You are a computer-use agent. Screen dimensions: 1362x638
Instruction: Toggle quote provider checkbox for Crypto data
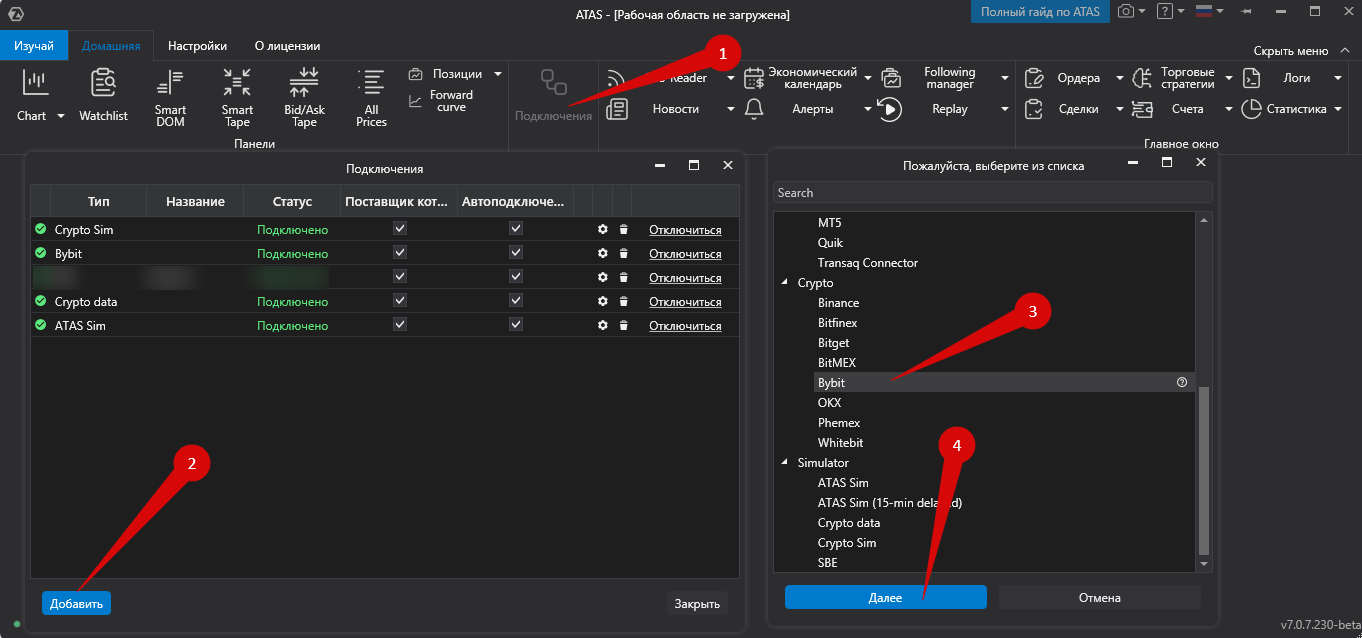[x=400, y=301]
